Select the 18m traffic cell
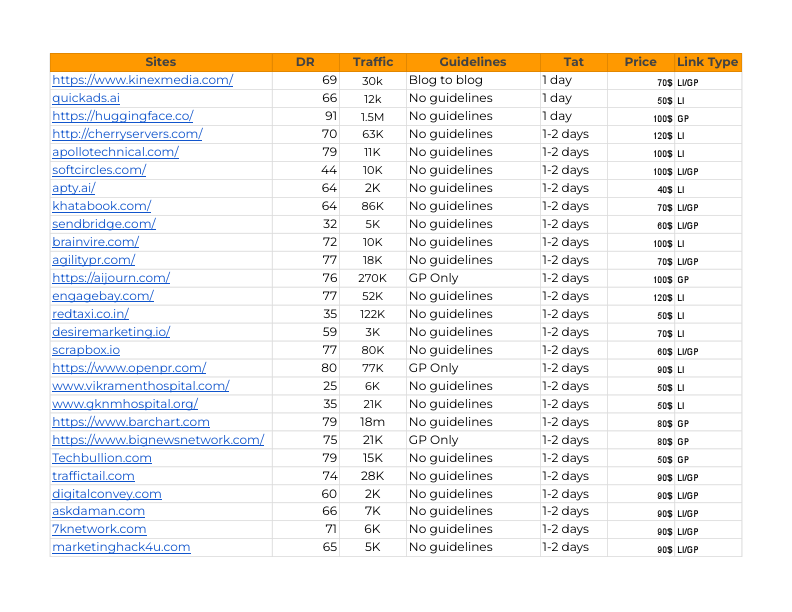This screenshot has height=612, width=792. click(x=373, y=422)
